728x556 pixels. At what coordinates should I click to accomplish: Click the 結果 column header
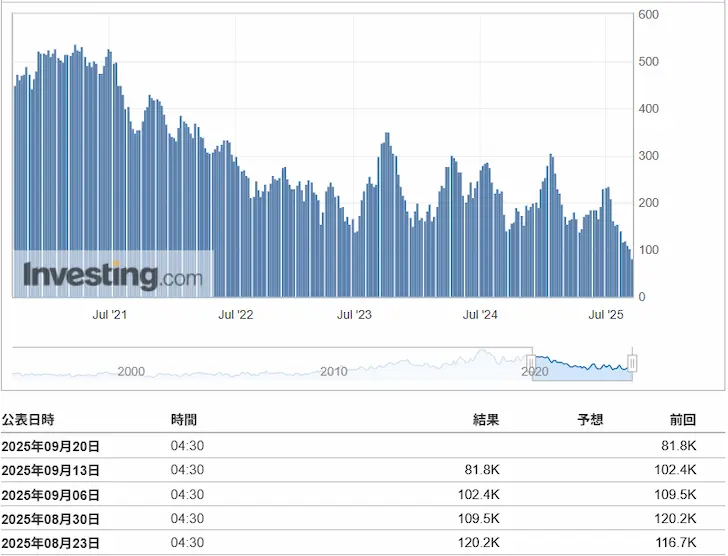click(485, 420)
